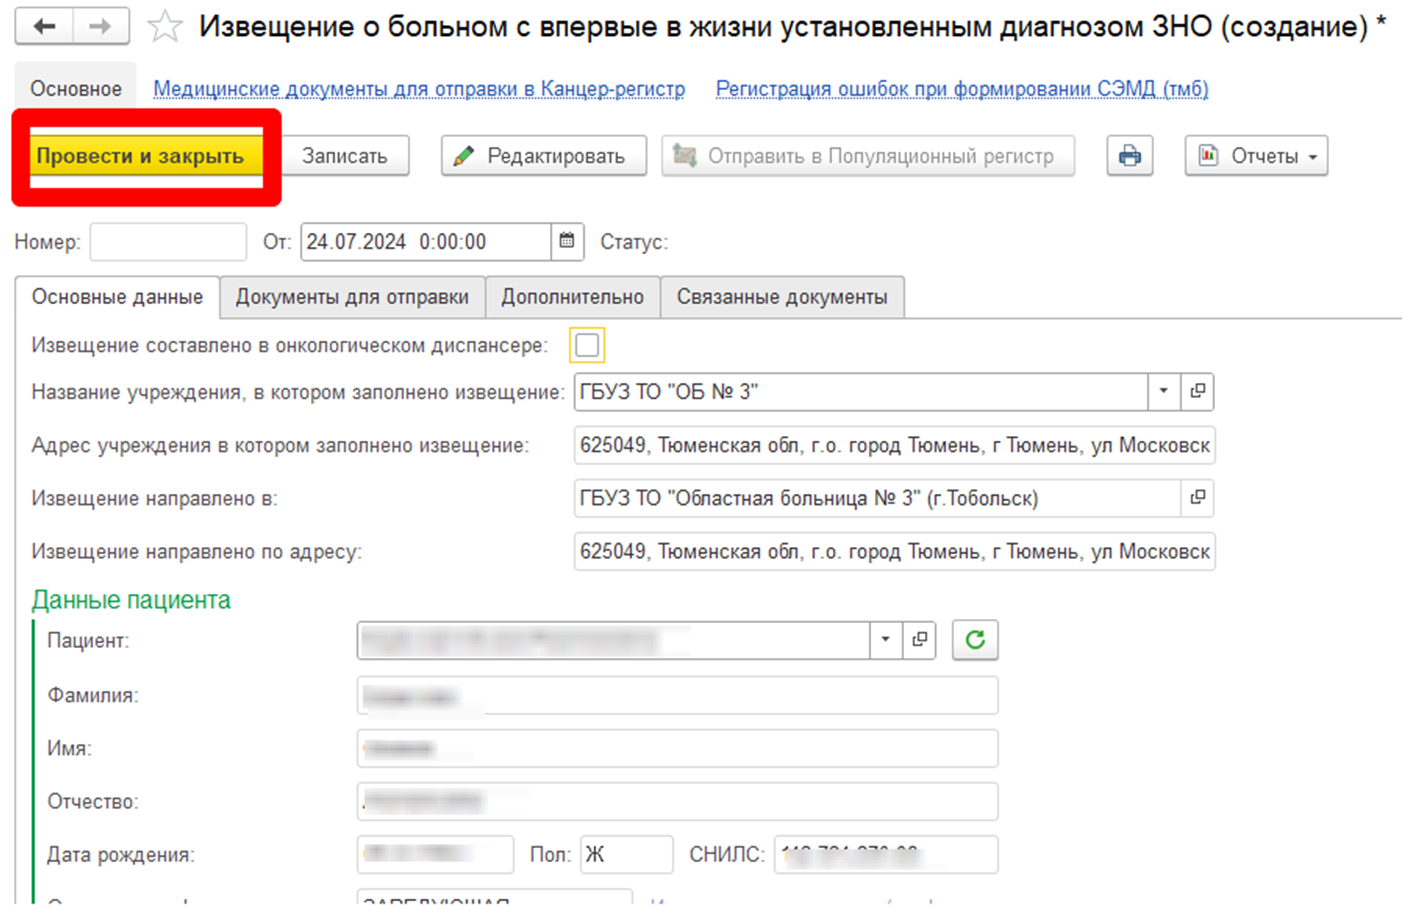Click the back navigation arrow
The width and height of the screenshot is (1404, 909).
[44, 27]
